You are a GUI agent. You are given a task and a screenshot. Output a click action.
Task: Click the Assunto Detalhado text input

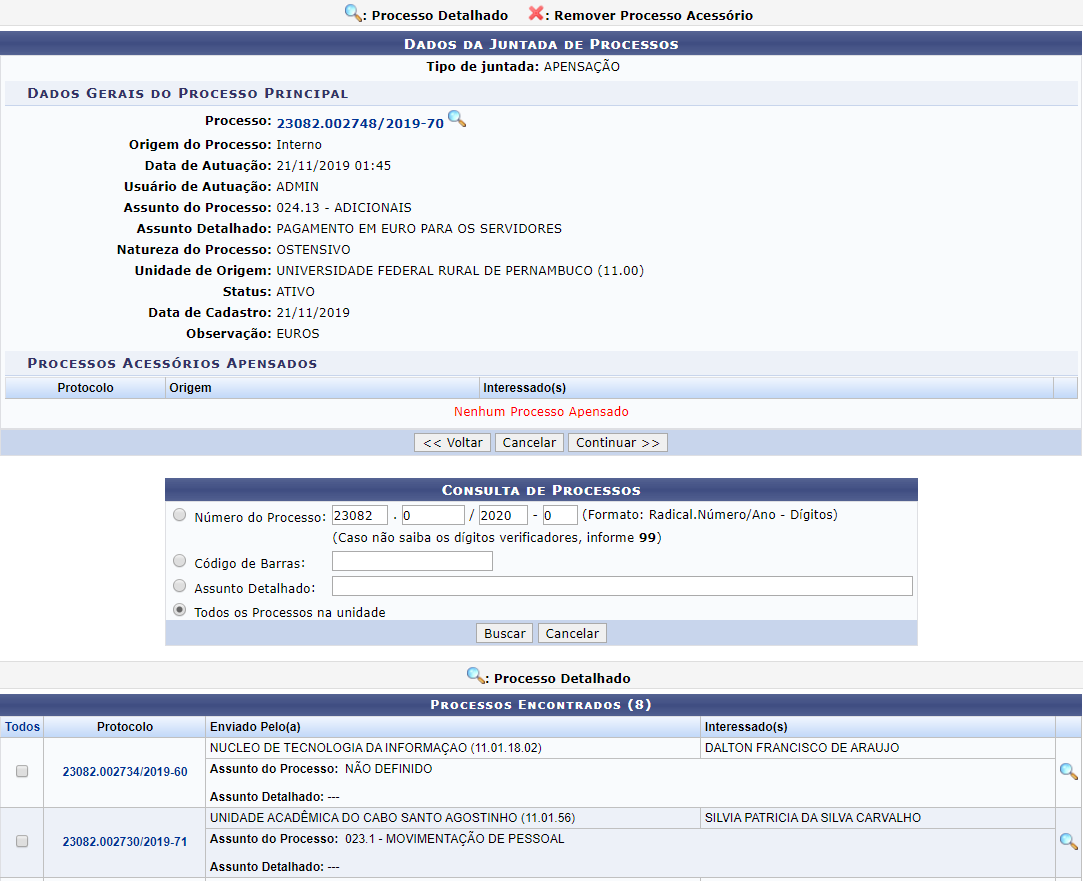point(621,586)
